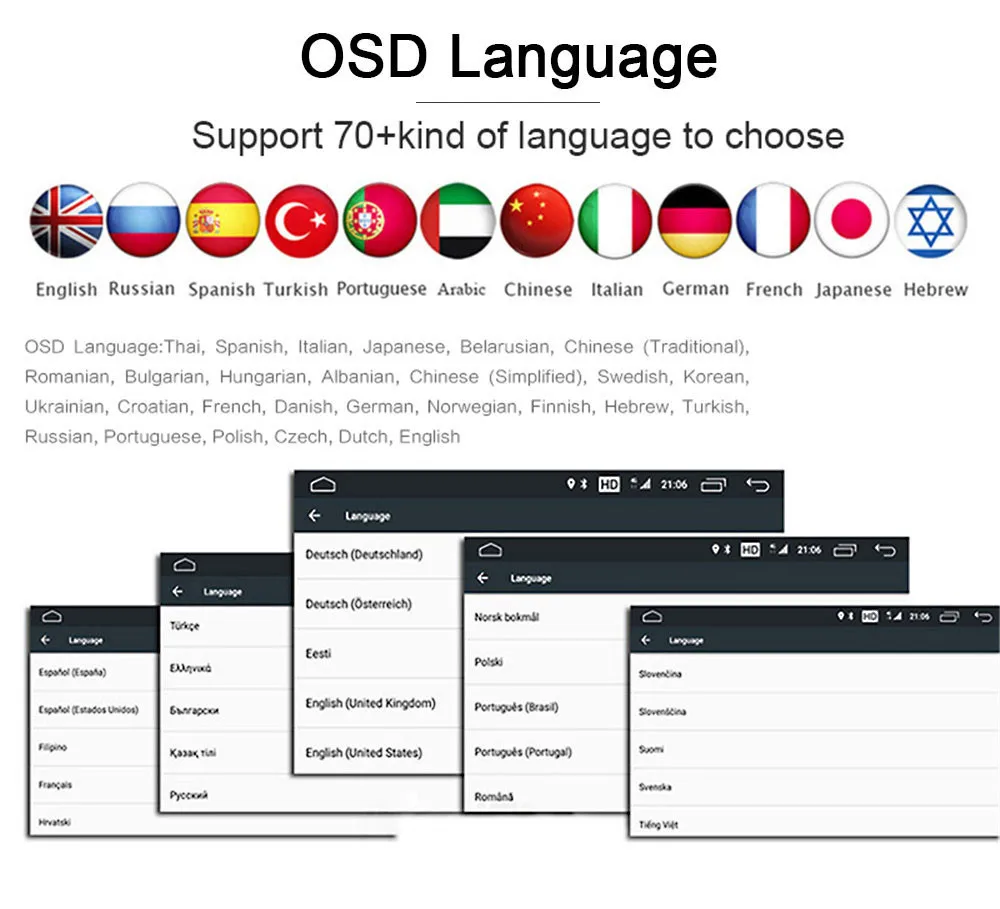The image size is (1000, 909).
Task: Click the Japanese flag icon
Action: click(851, 220)
